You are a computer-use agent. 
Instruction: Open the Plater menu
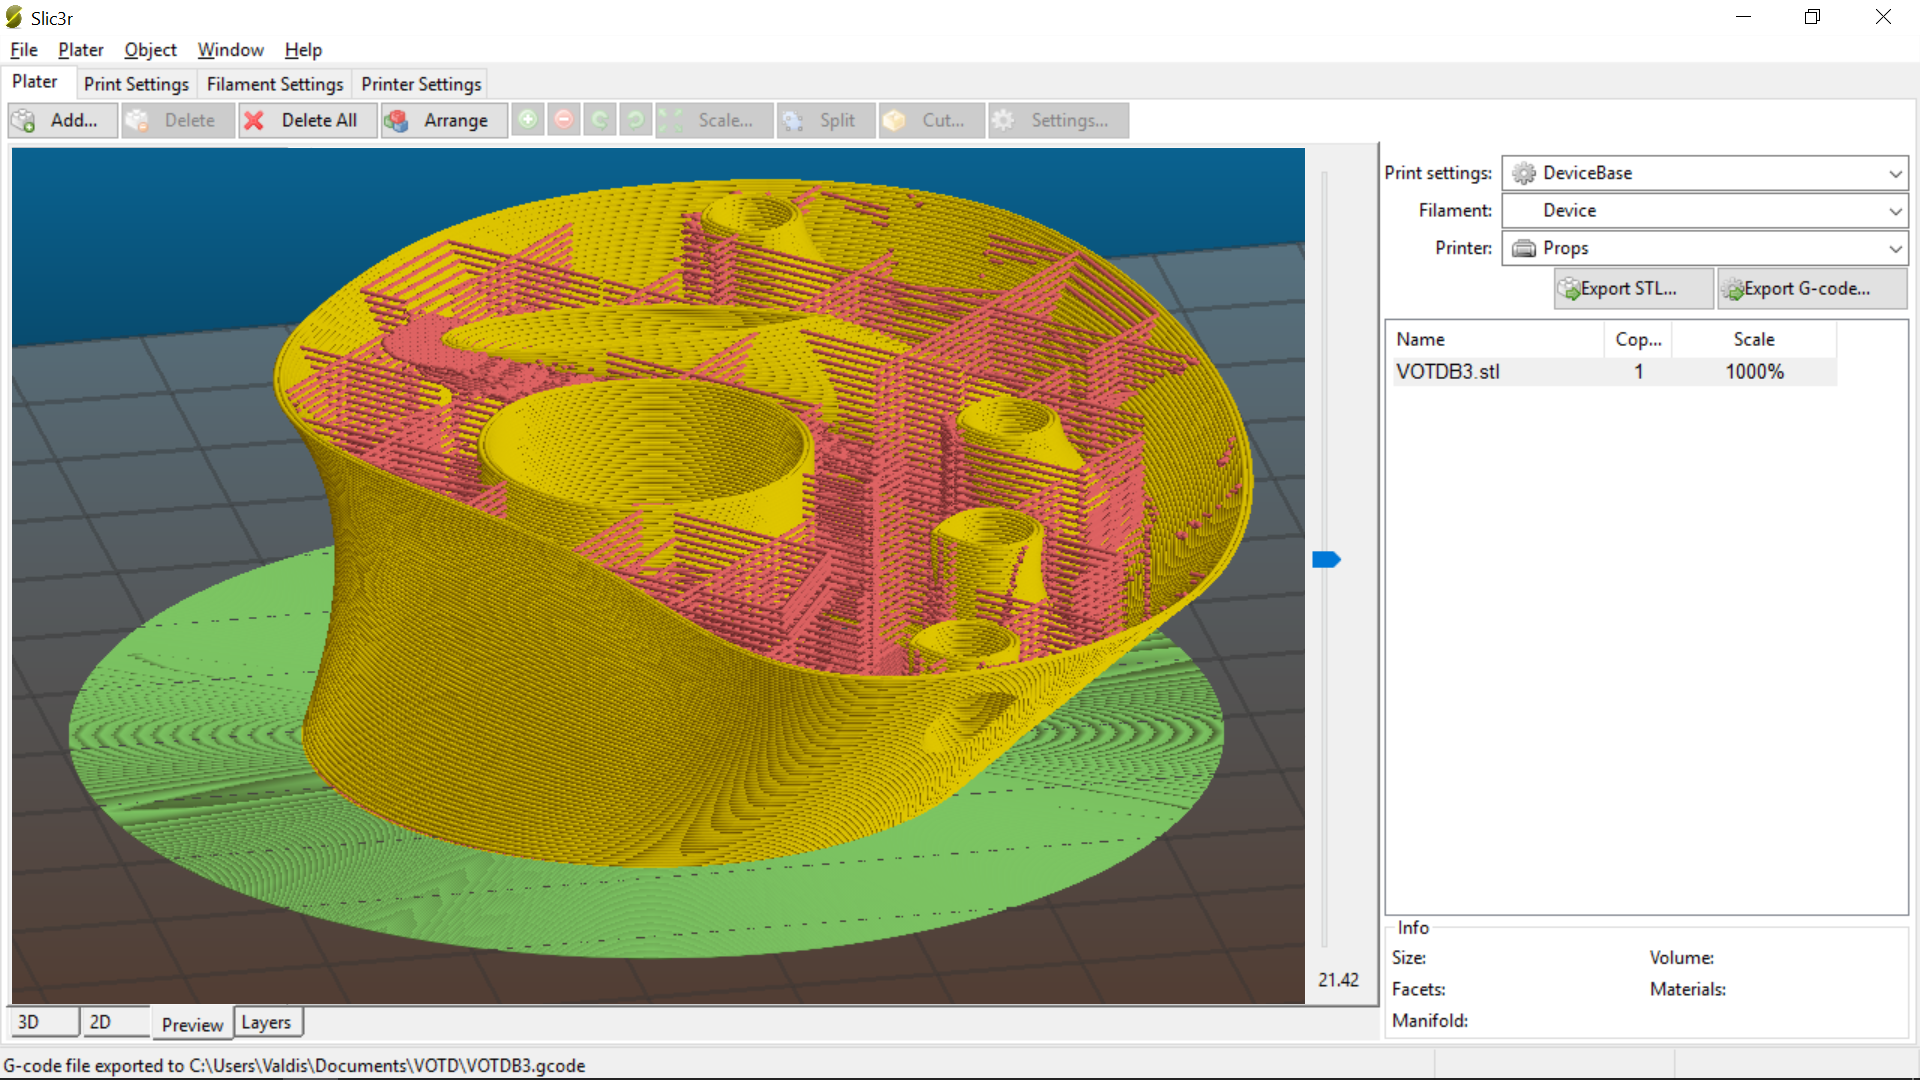[80, 50]
